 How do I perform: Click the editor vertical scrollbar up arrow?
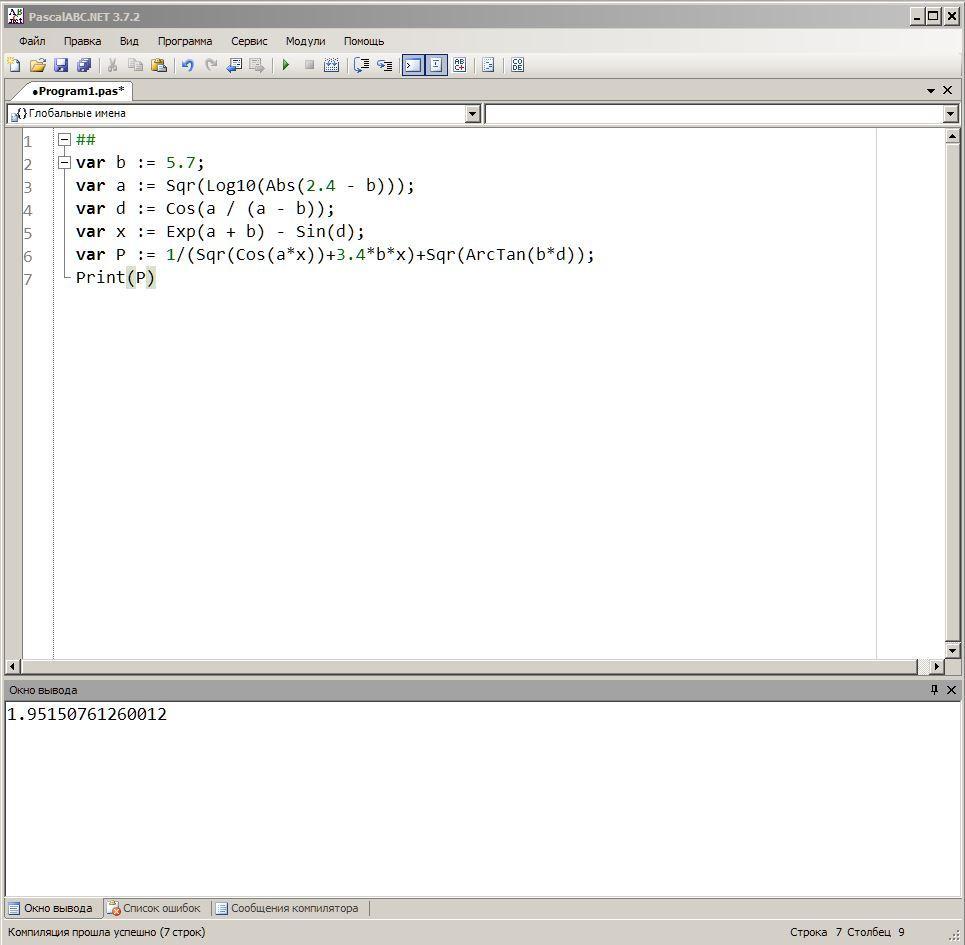(952, 136)
